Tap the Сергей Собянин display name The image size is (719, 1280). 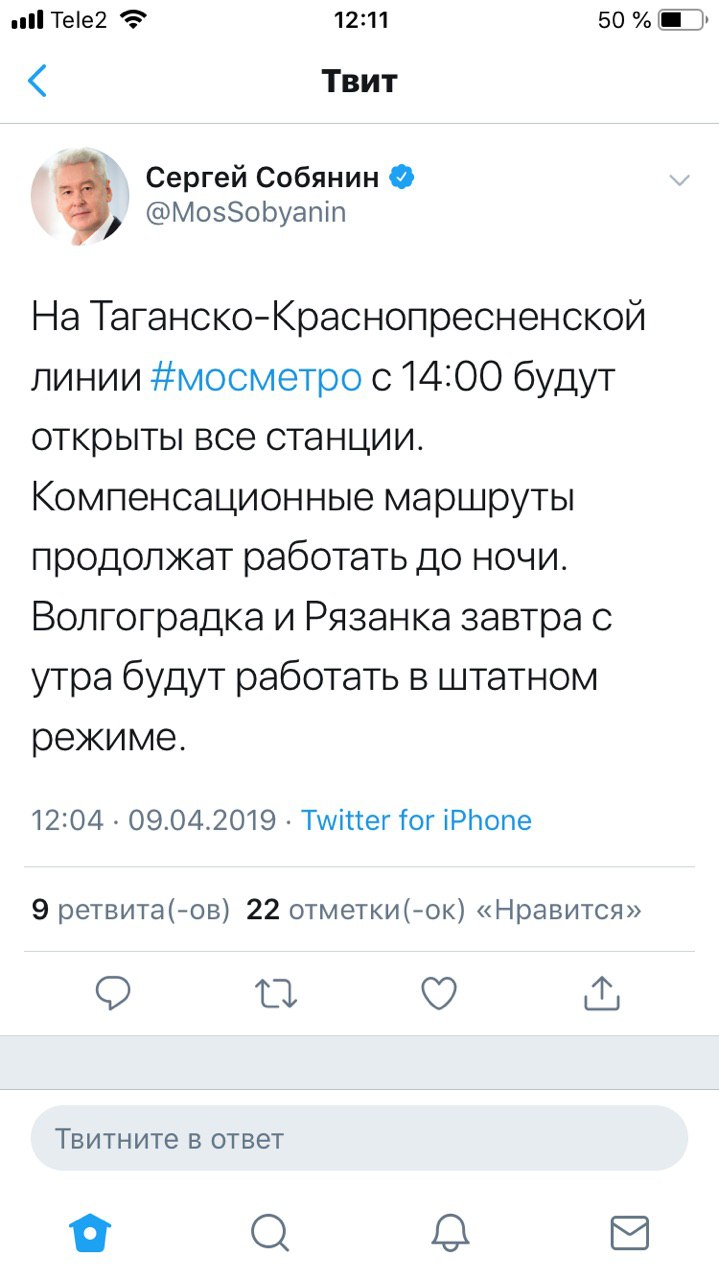coord(263,178)
